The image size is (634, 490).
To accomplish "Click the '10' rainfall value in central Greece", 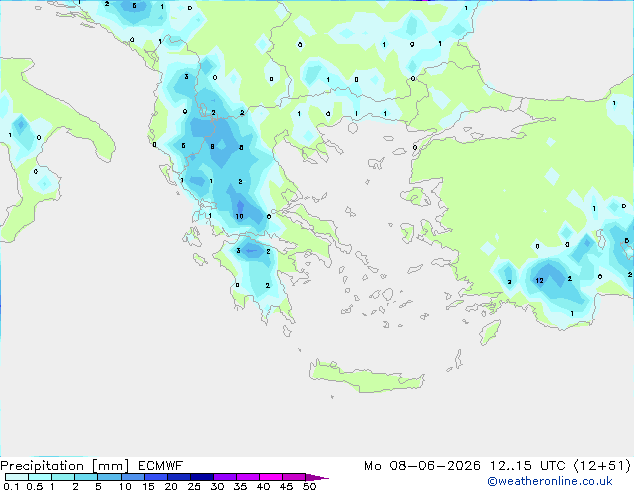I will pyautogui.click(x=239, y=216).
